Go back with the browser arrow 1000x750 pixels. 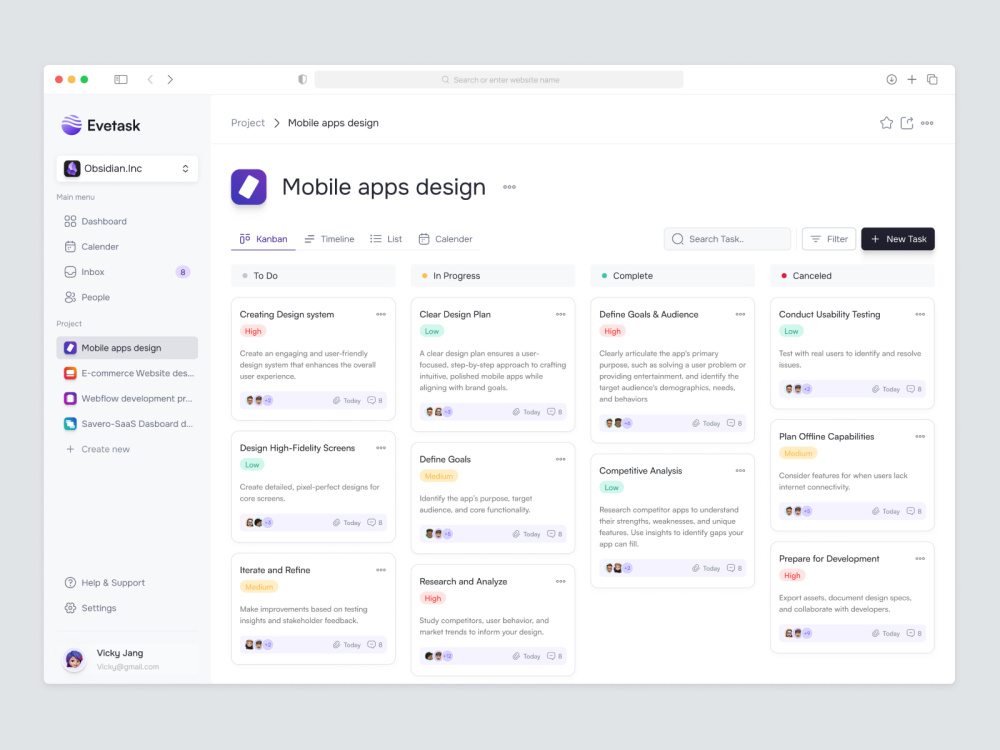(150, 79)
